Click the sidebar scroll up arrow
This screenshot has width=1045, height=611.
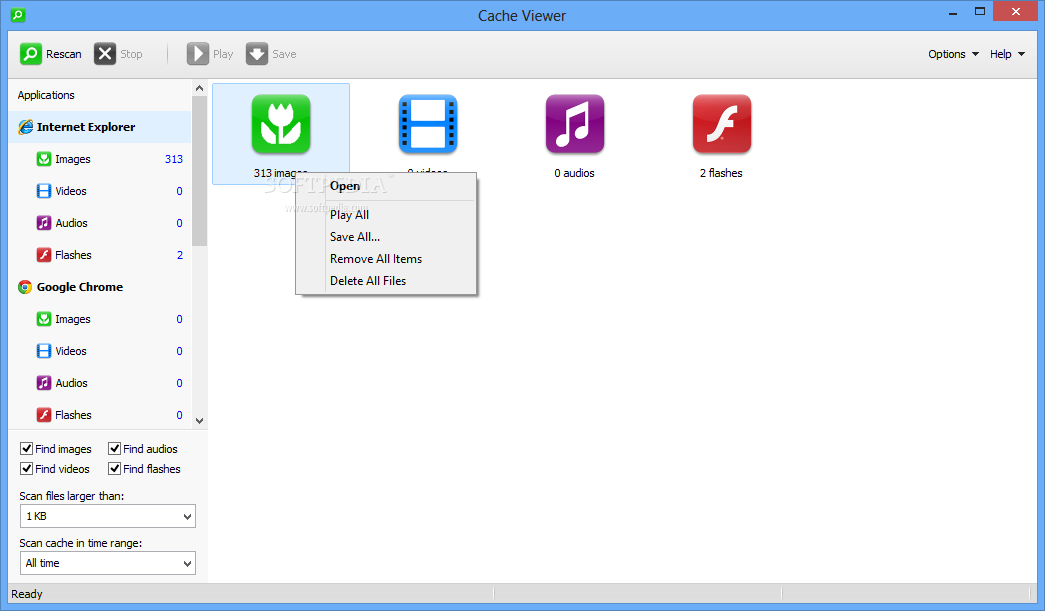(199, 88)
